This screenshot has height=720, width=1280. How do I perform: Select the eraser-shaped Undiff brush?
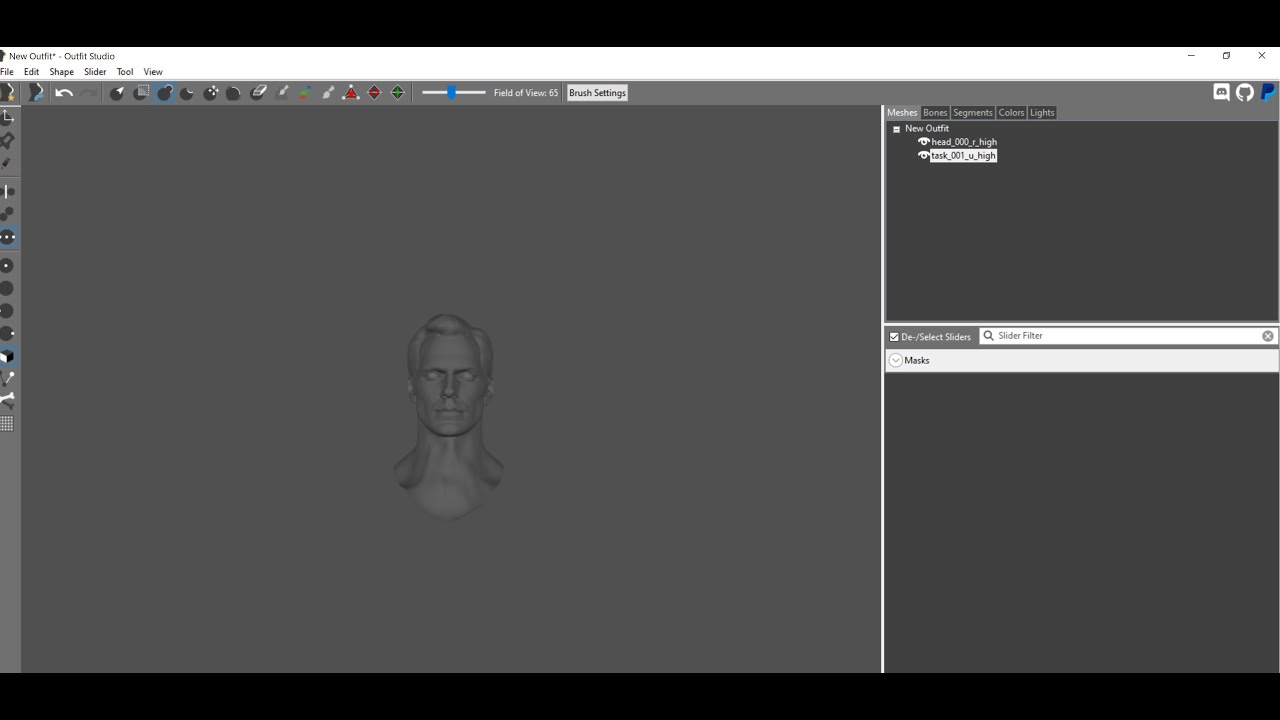tap(258, 93)
